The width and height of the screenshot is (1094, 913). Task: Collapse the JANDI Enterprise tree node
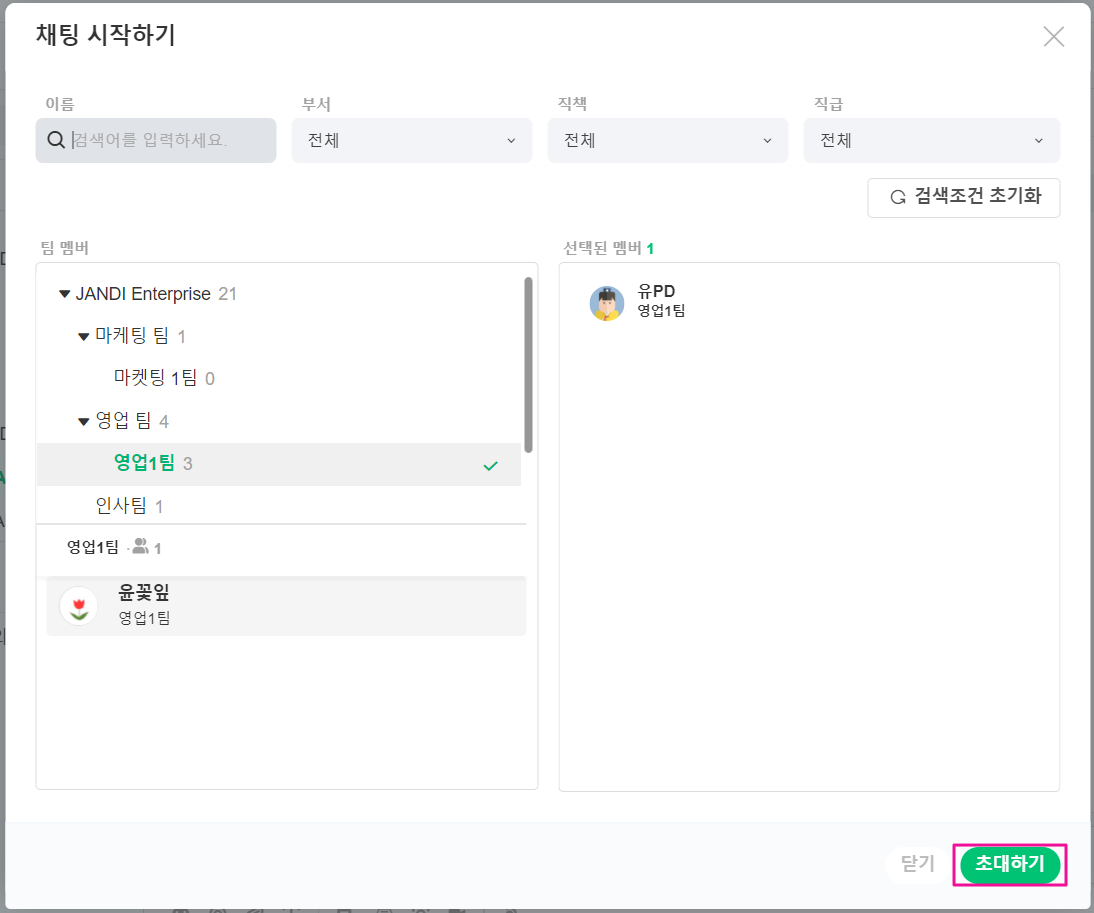click(x=65, y=294)
